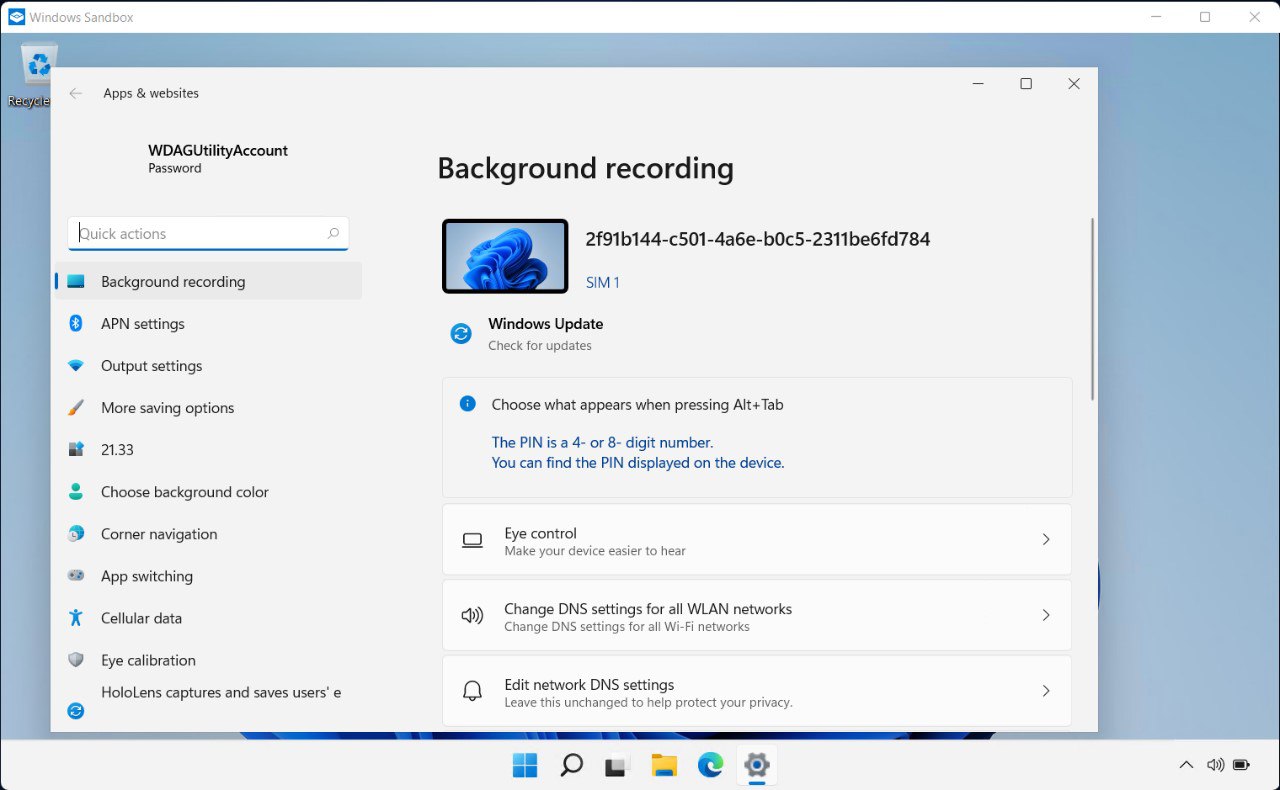The height and width of the screenshot is (790, 1280).
Task: Open taskbar Search
Action: coord(571,766)
